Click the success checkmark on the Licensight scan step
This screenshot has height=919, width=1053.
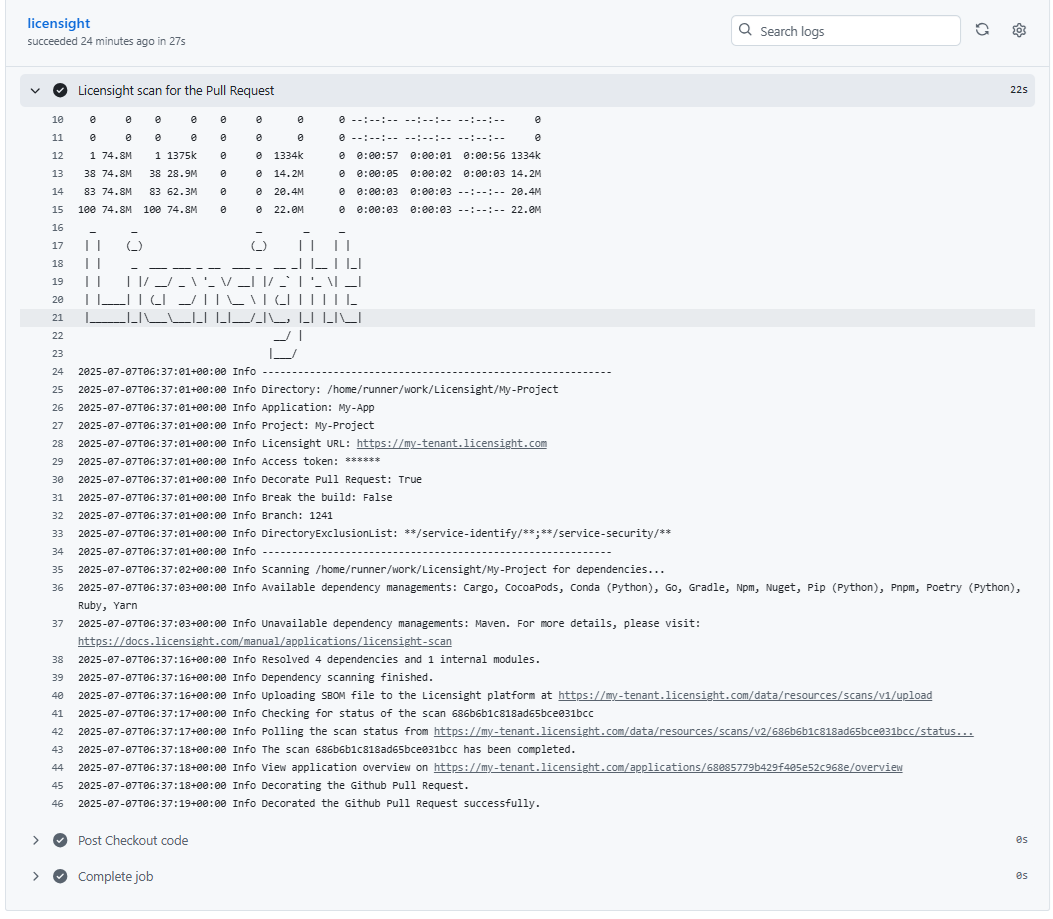tap(60, 89)
